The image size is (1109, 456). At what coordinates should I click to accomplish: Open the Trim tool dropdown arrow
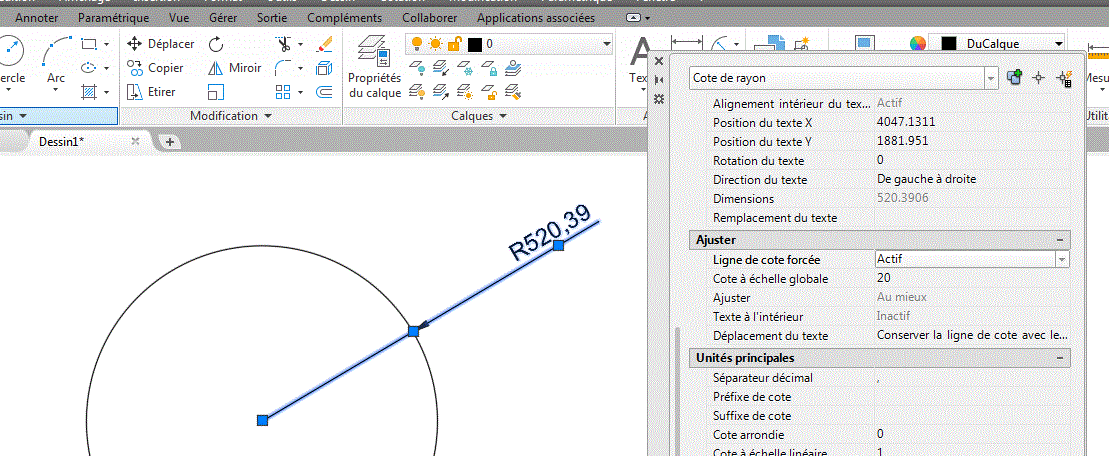coord(301,44)
